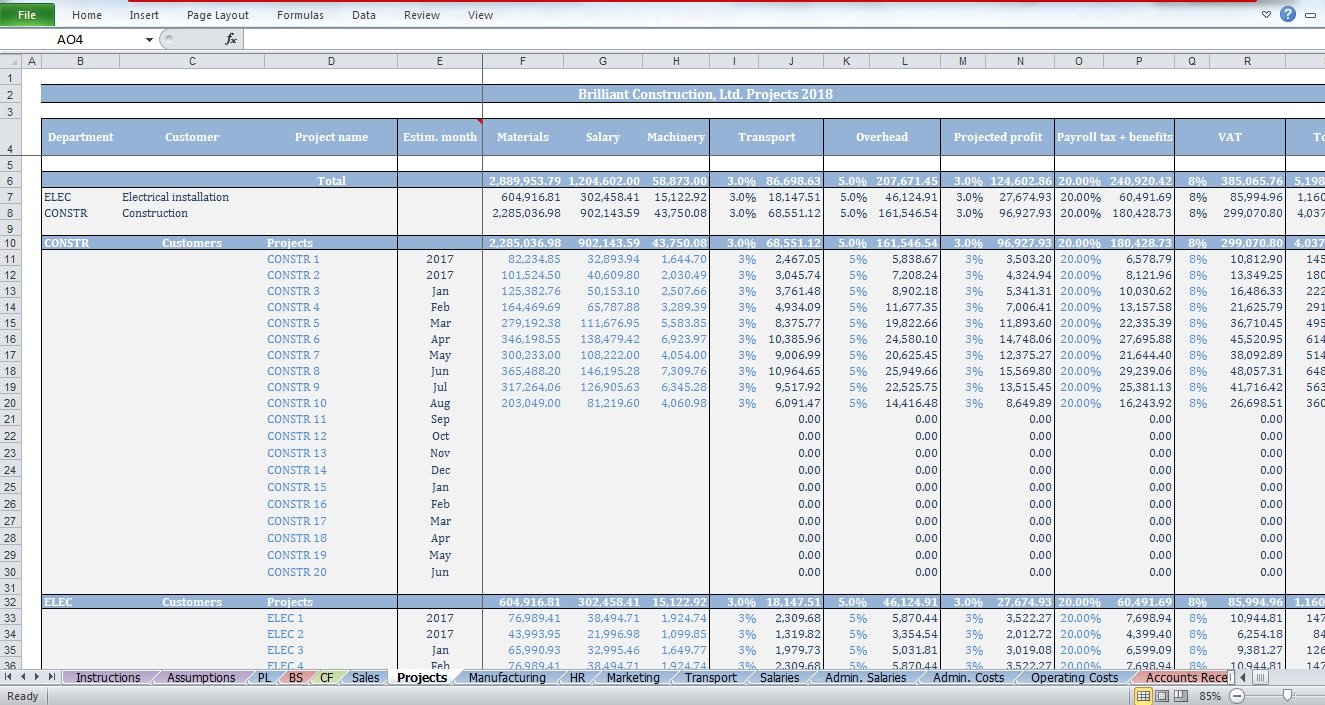Expand the Name Box dropdown arrow
Viewport: 1325px width, 705px height.
(149, 39)
